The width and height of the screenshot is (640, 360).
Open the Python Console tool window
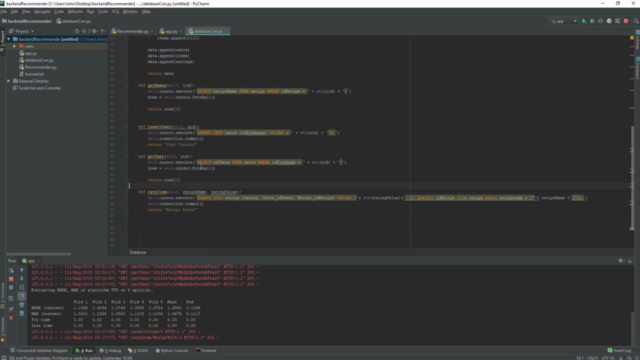point(172,350)
